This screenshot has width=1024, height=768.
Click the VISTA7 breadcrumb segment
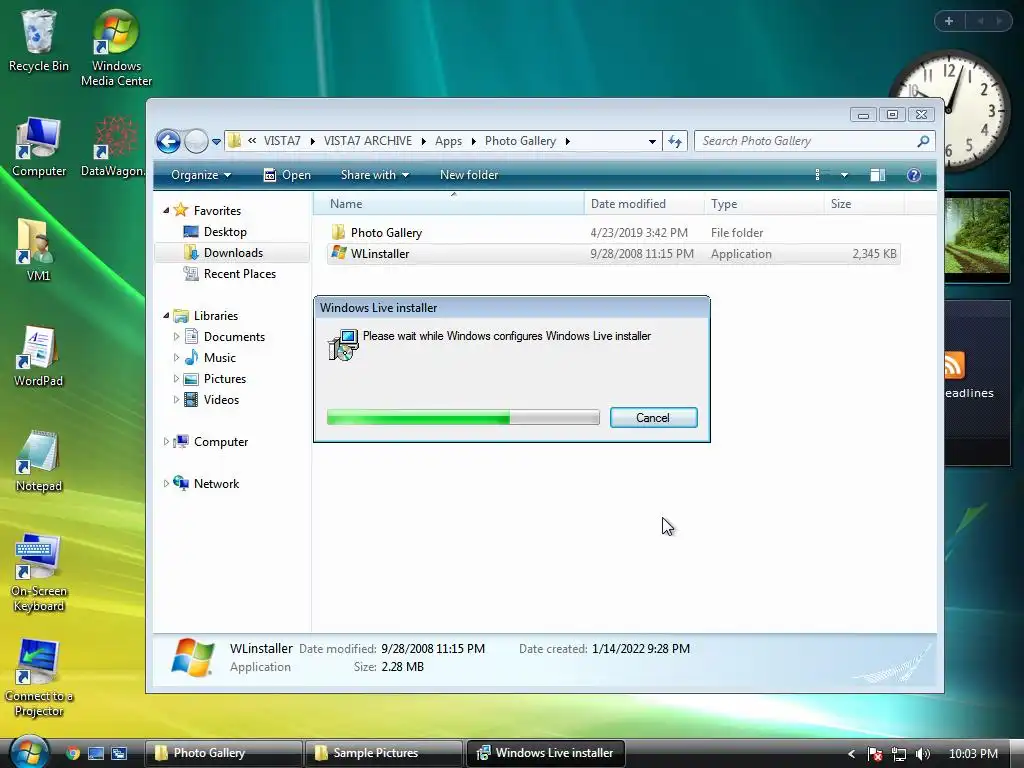point(282,141)
